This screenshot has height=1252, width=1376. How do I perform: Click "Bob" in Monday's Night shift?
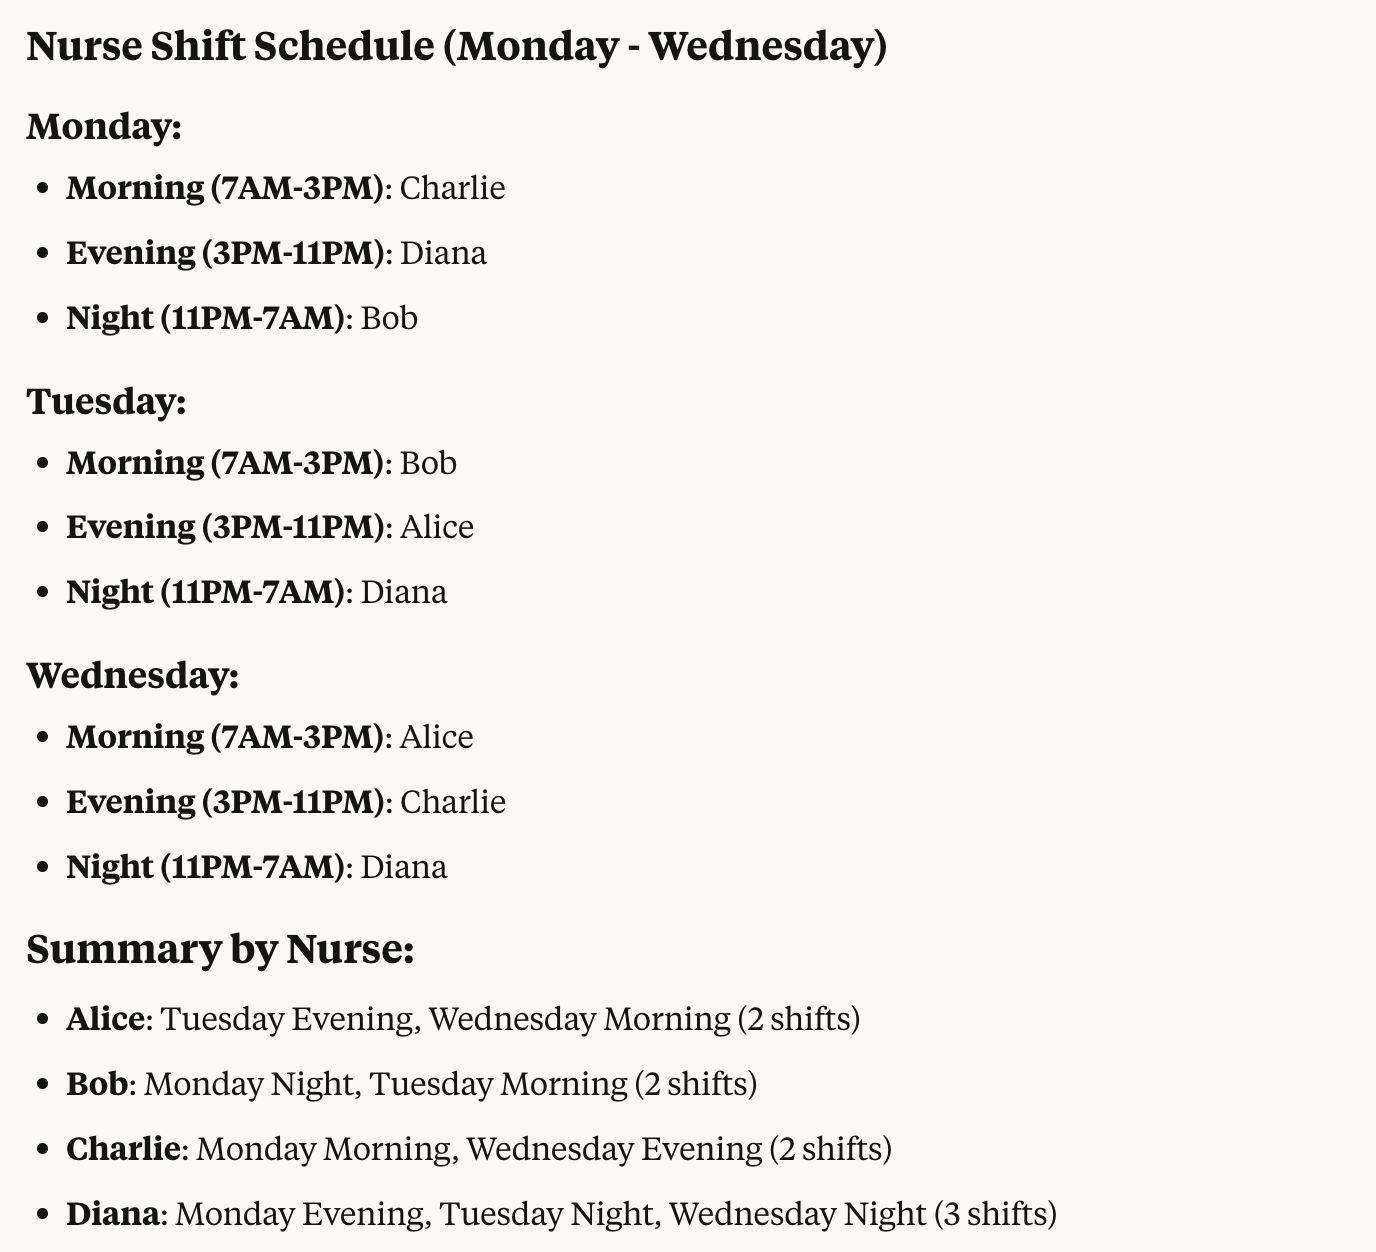[389, 318]
